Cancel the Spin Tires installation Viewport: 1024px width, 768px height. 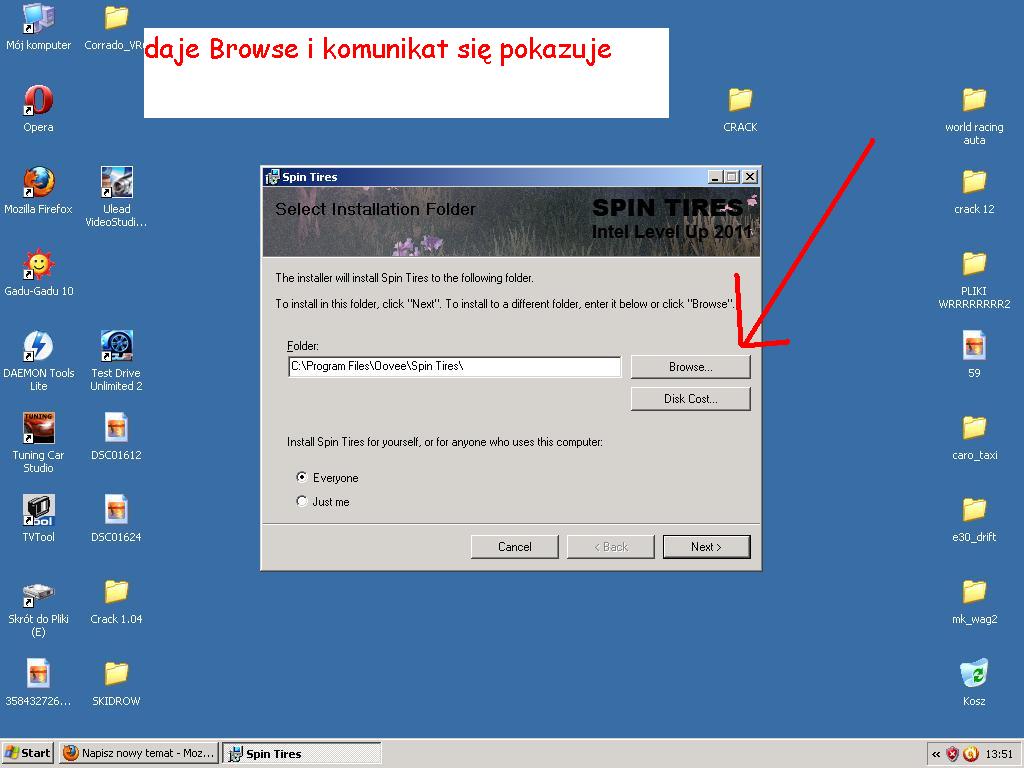[515, 547]
